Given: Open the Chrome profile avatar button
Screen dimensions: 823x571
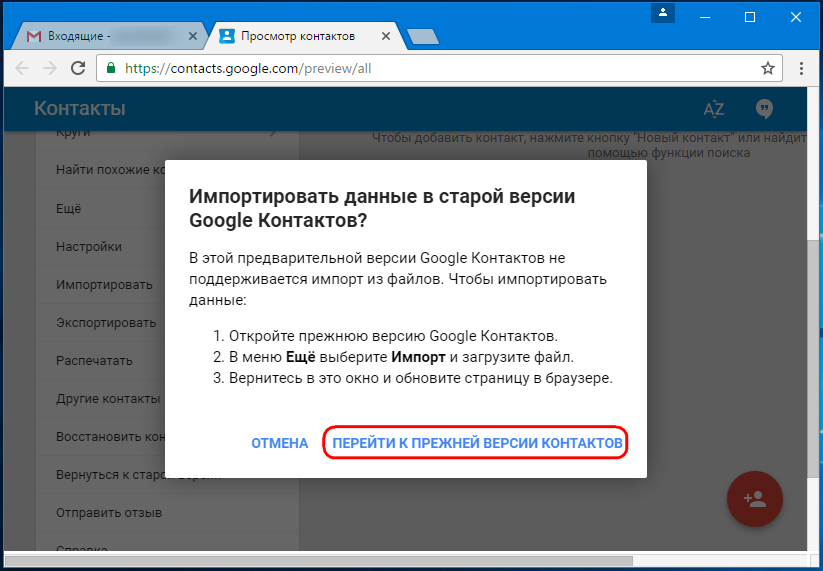Looking at the screenshot, I should tap(662, 13).
